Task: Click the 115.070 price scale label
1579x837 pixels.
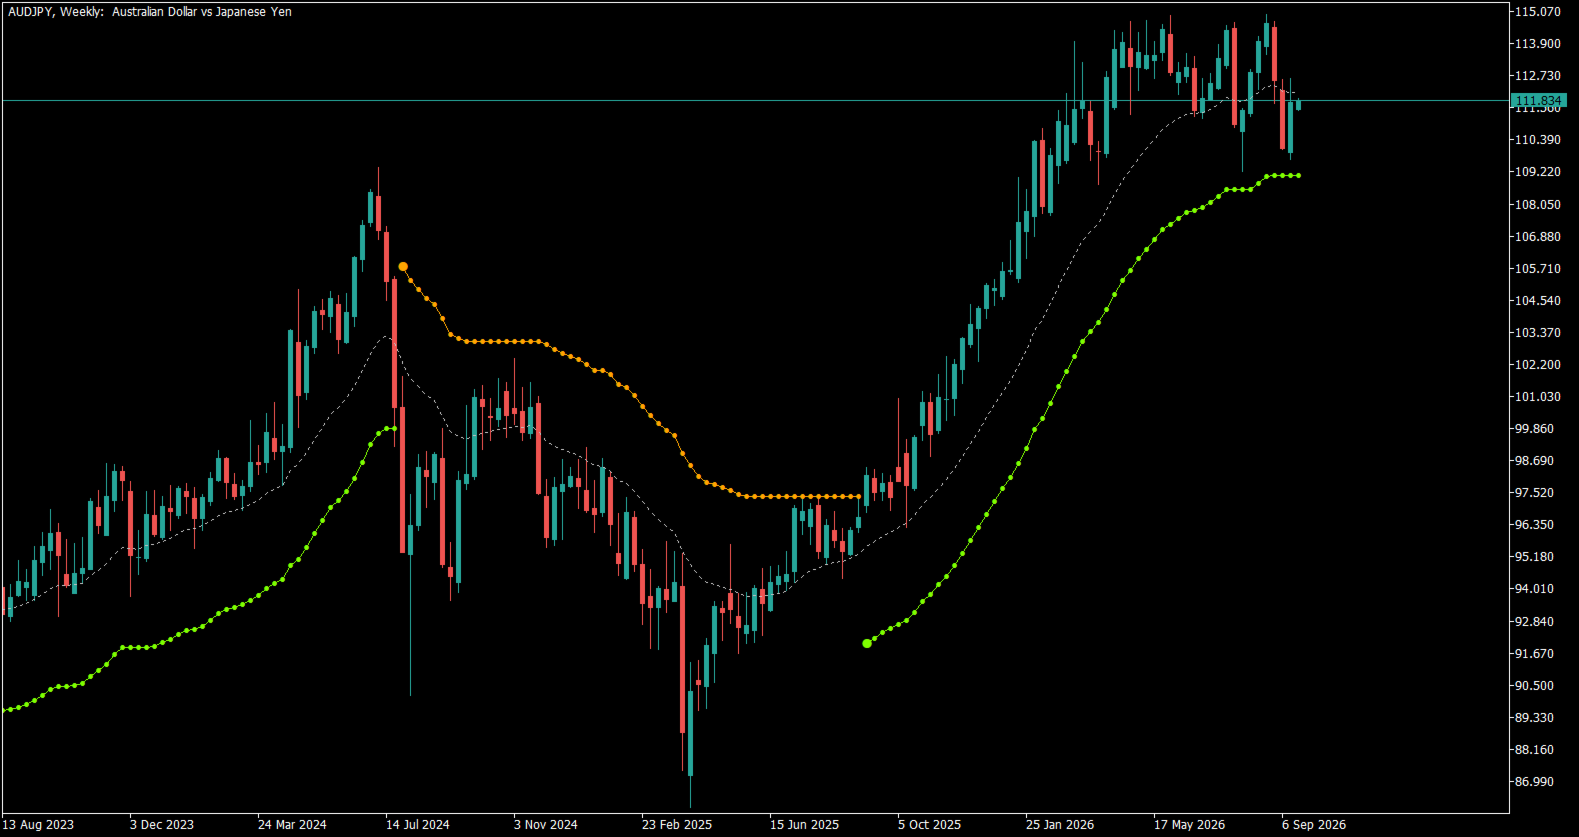Action: [1537, 12]
